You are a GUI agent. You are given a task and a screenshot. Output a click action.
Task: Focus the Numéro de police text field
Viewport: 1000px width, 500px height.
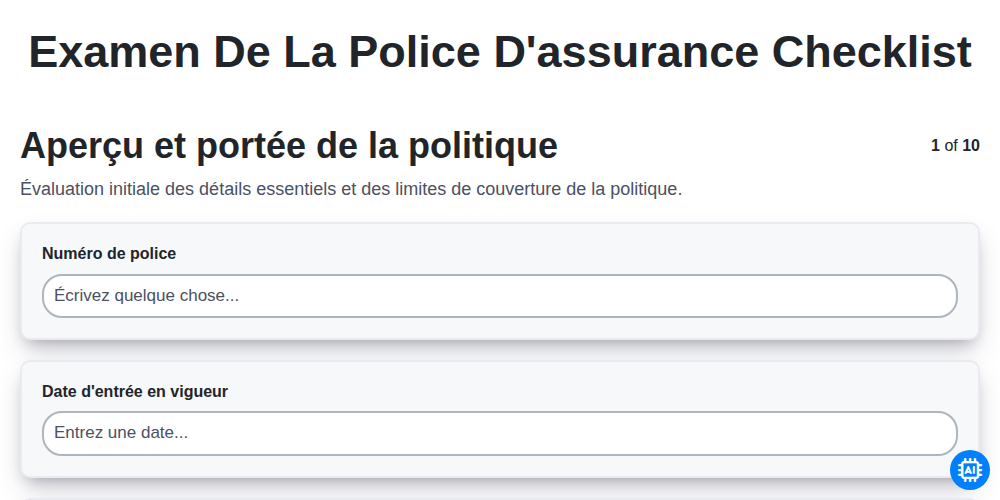tap(499, 296)
